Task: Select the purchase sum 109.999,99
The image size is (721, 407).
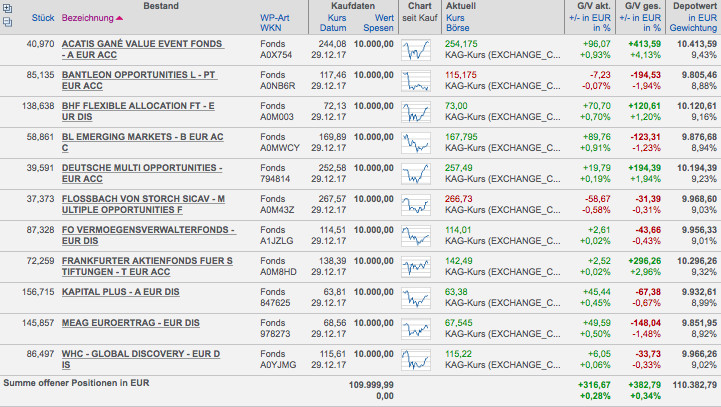Action: click(371, 385)
